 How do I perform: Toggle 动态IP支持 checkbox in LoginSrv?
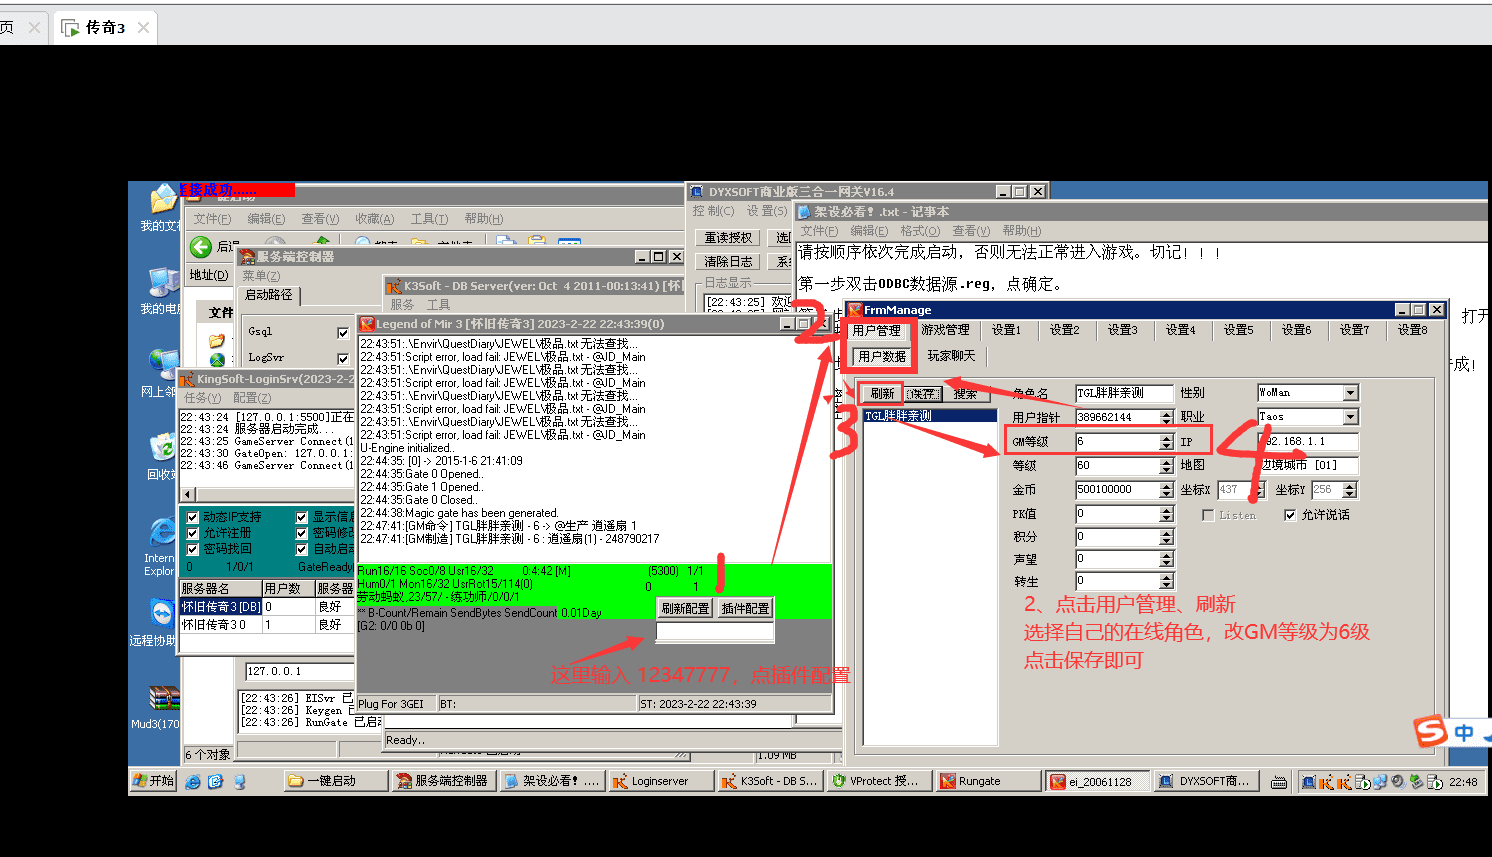193,517
